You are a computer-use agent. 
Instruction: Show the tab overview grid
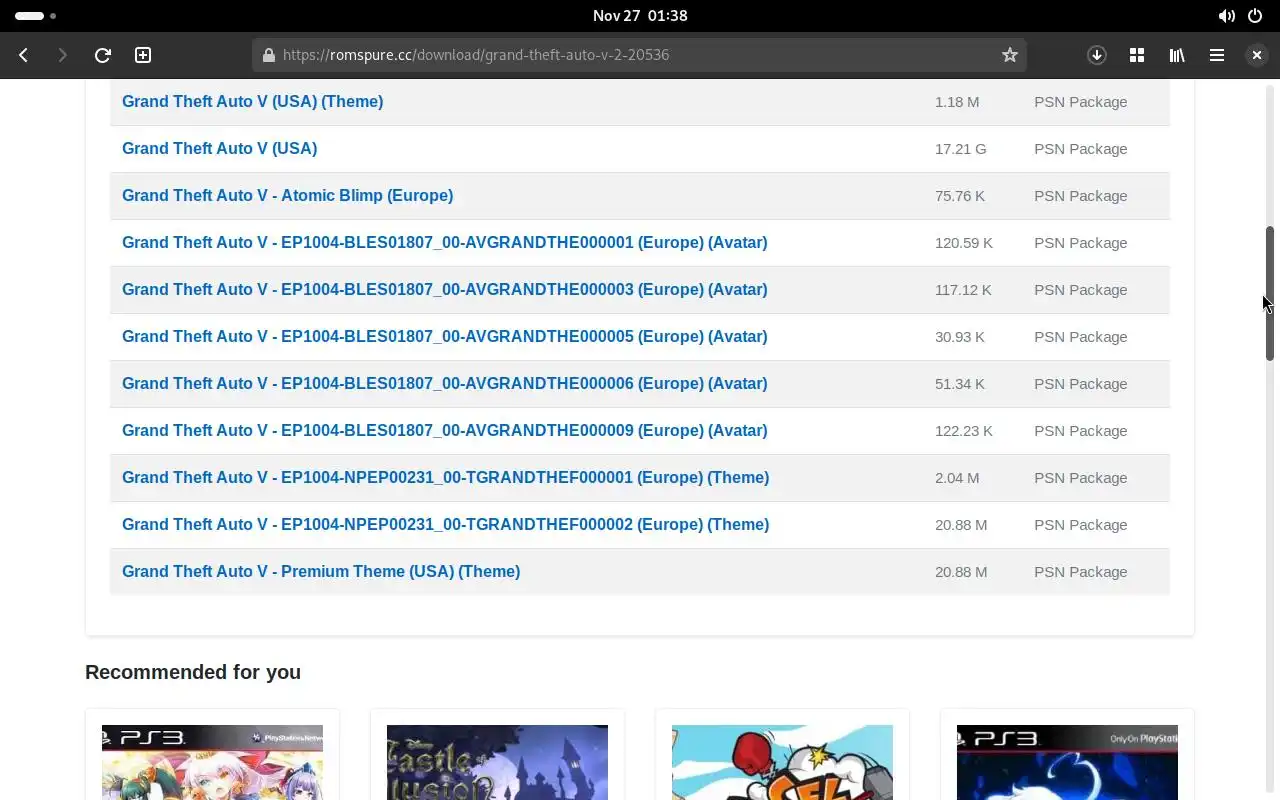pyautogui.click(x=1137, y=55)
